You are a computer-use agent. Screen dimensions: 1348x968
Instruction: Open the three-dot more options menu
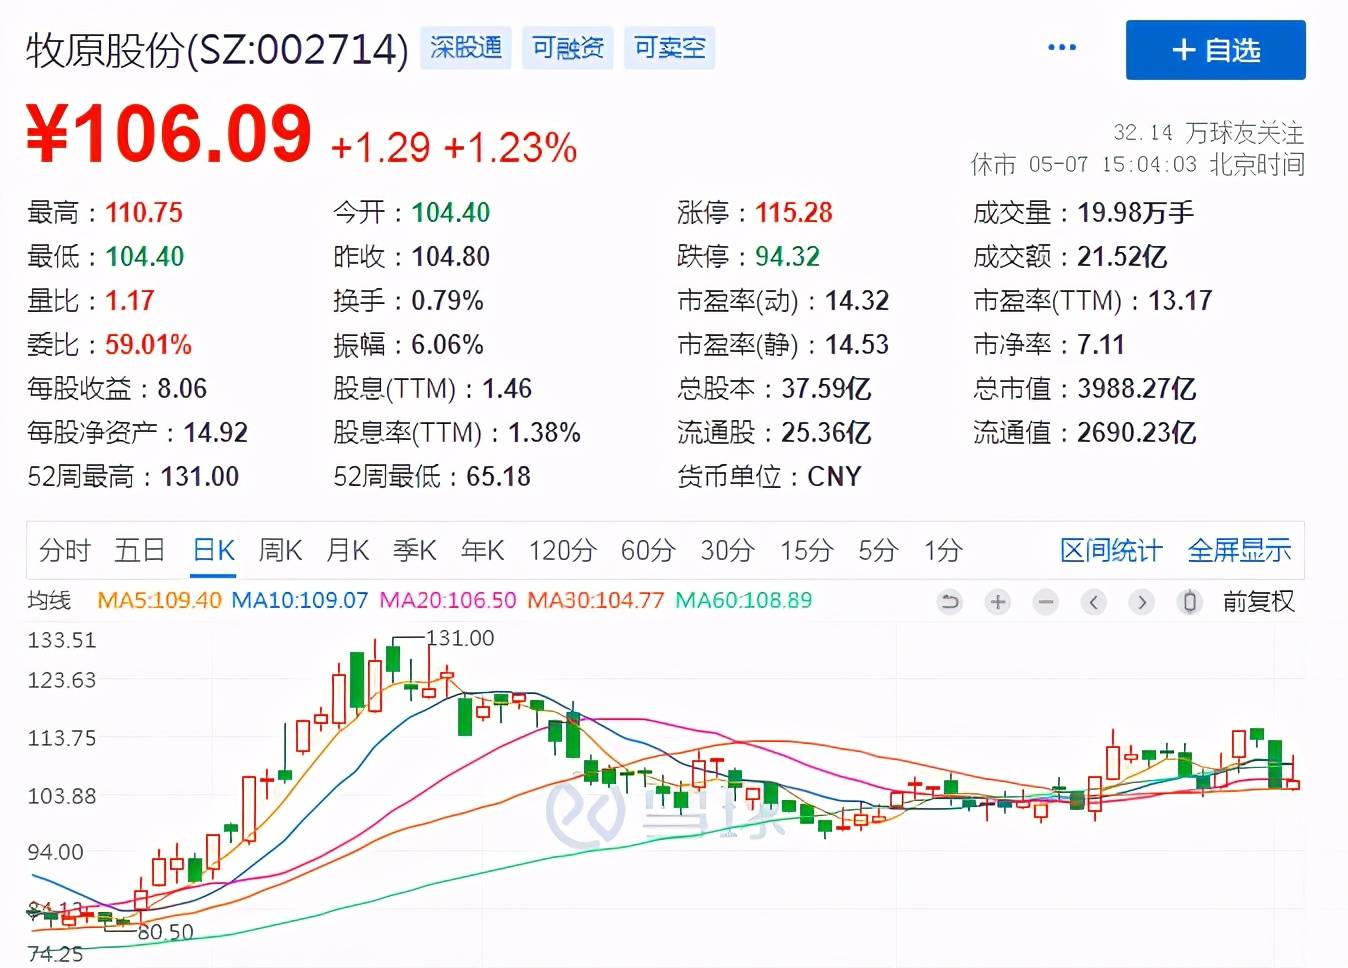1061,47
